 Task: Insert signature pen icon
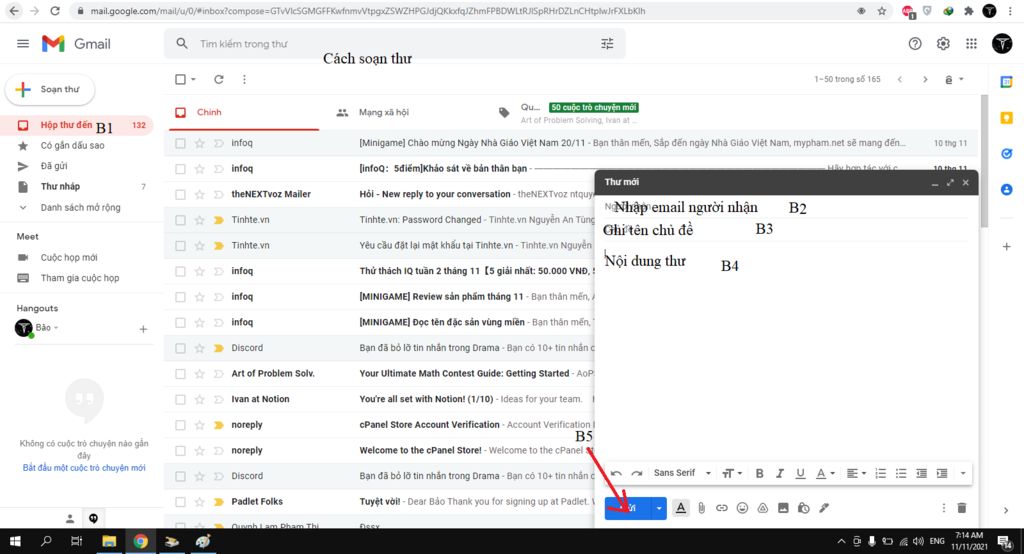coord(824,508)
